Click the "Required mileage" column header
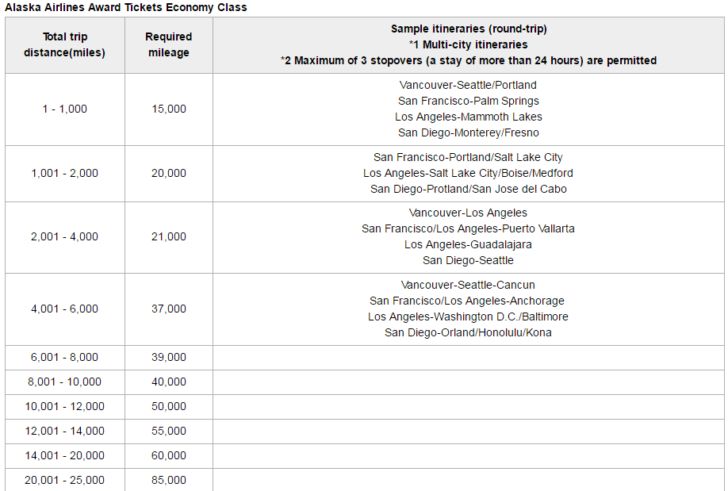Screen dimensions: 728x491 pyautogui.click(x=169, y=45)
